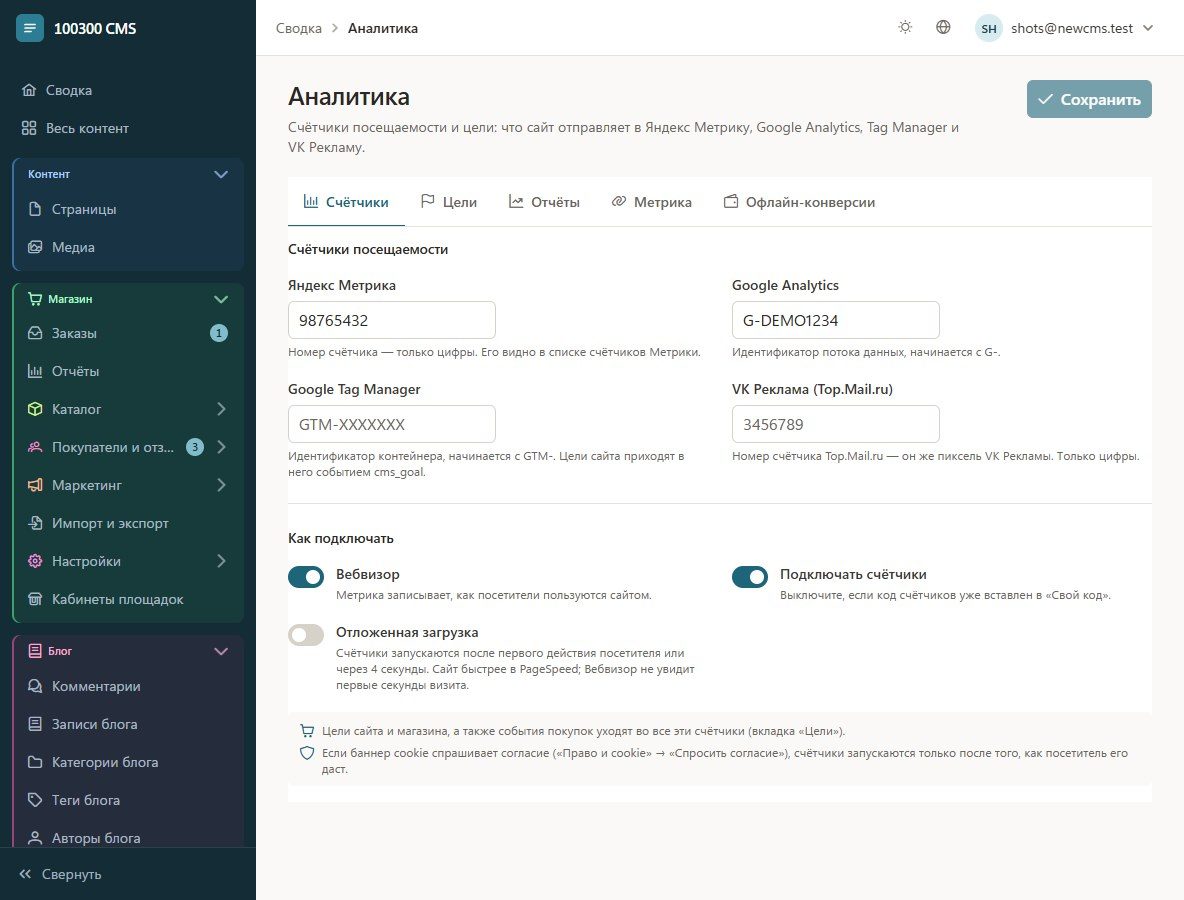
Task: Click the Отчёты chart icon in sidebar
Action: click(x=35, y=371)
